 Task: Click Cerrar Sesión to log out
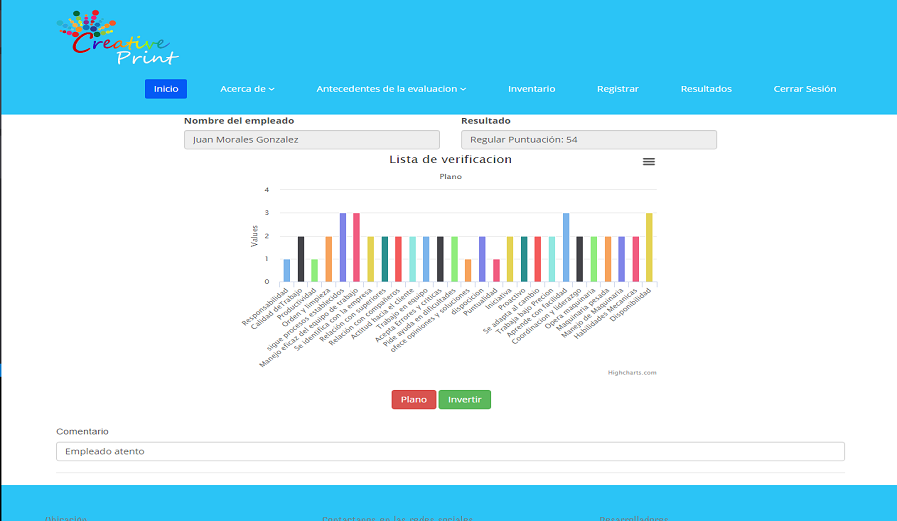(804, 89)
